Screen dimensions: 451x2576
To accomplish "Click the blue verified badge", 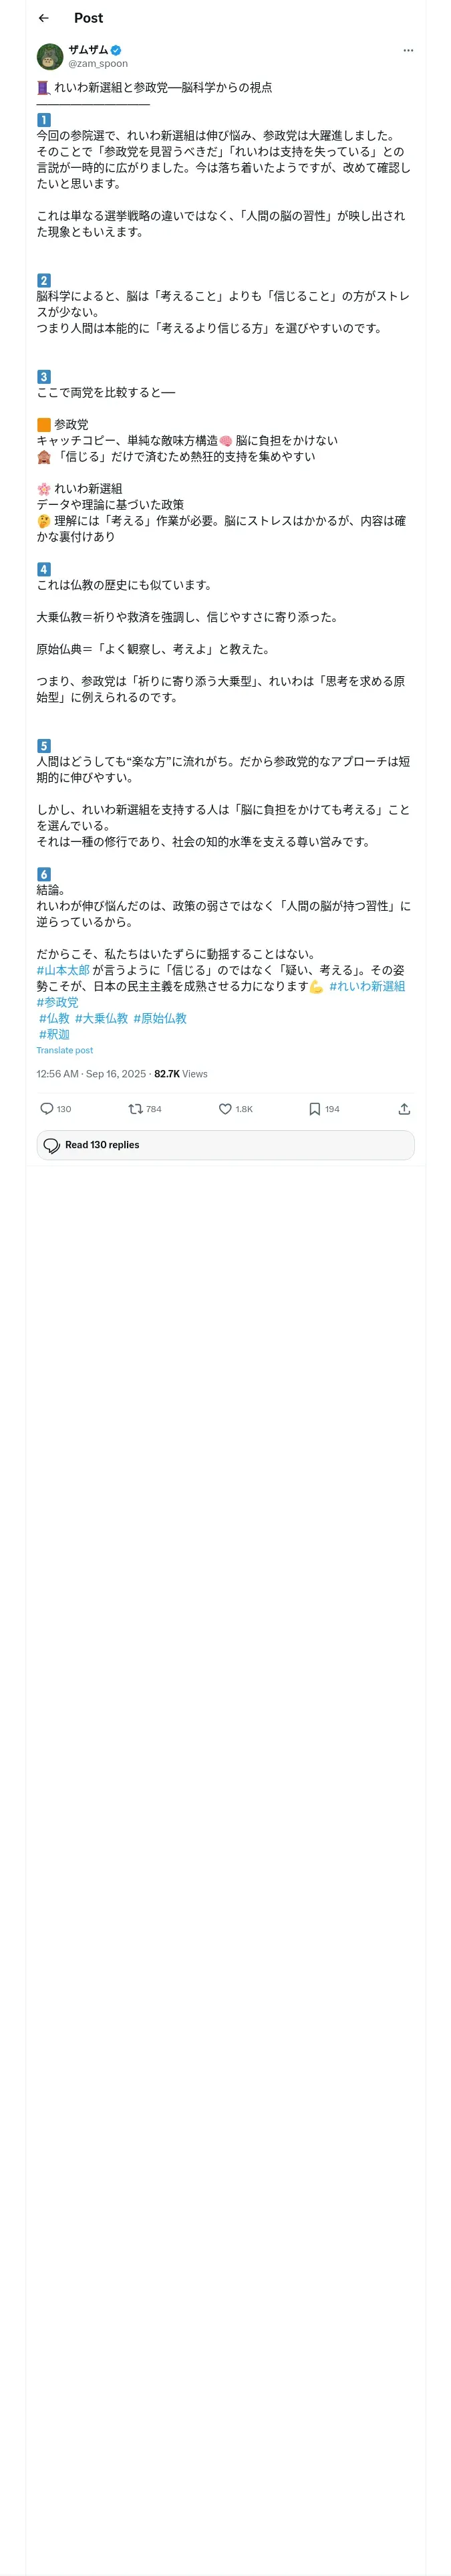I will coord(116,50).
